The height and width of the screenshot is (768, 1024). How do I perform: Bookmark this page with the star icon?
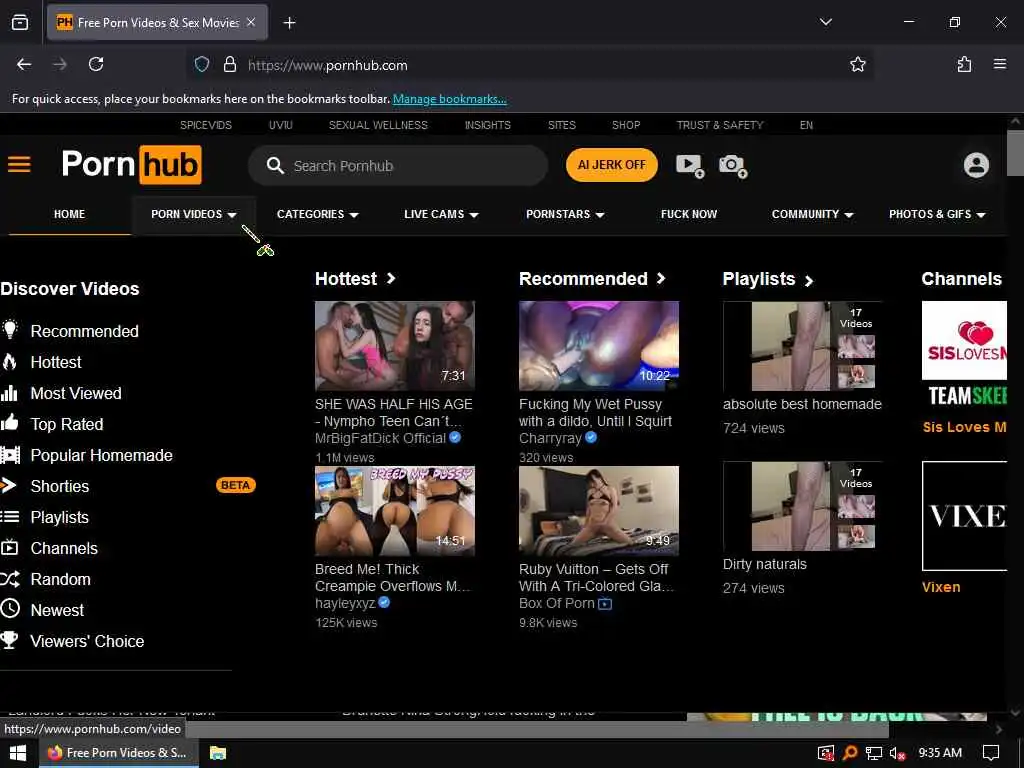857,64
